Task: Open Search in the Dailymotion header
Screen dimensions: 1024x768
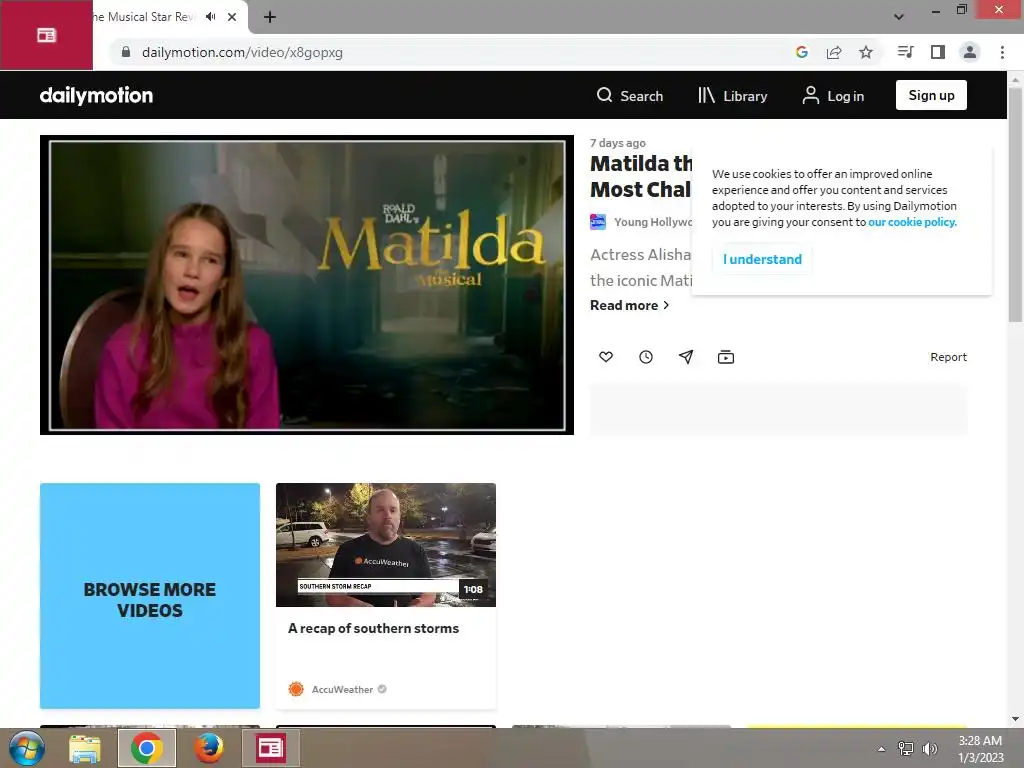Action: (630, 95)
